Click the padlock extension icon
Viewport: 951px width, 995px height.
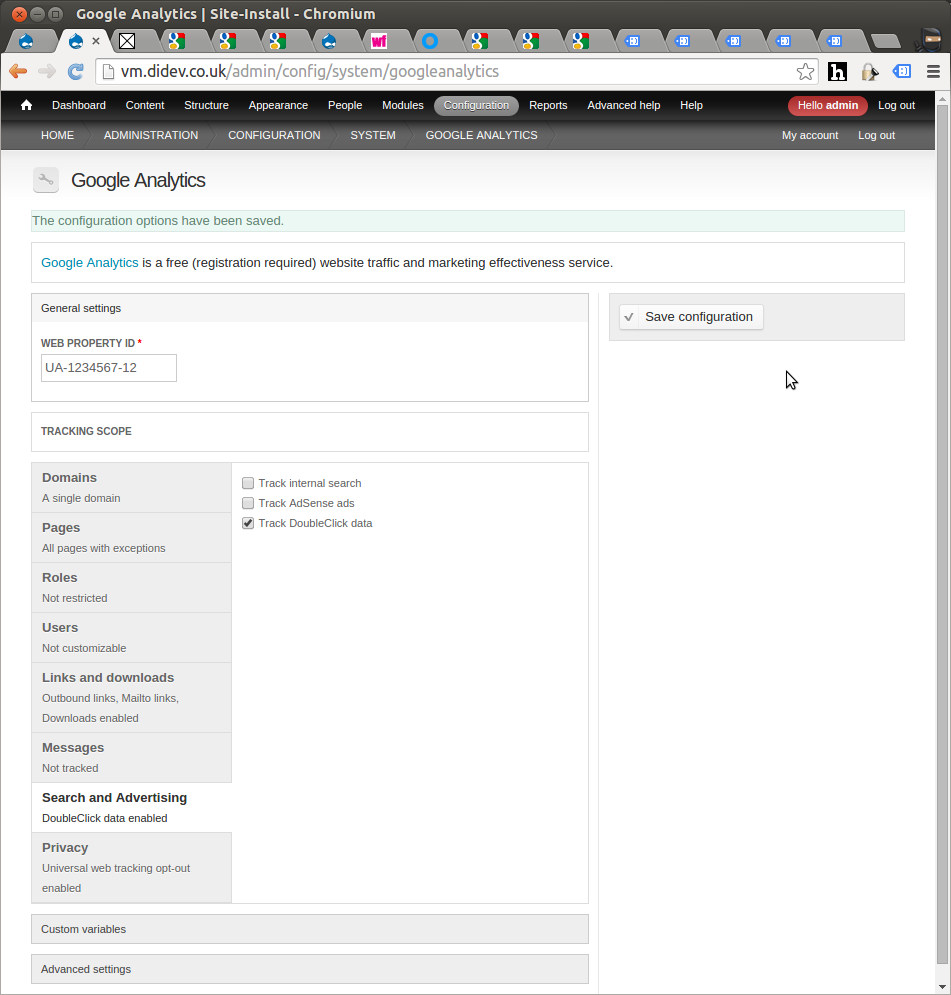(869, 72)
